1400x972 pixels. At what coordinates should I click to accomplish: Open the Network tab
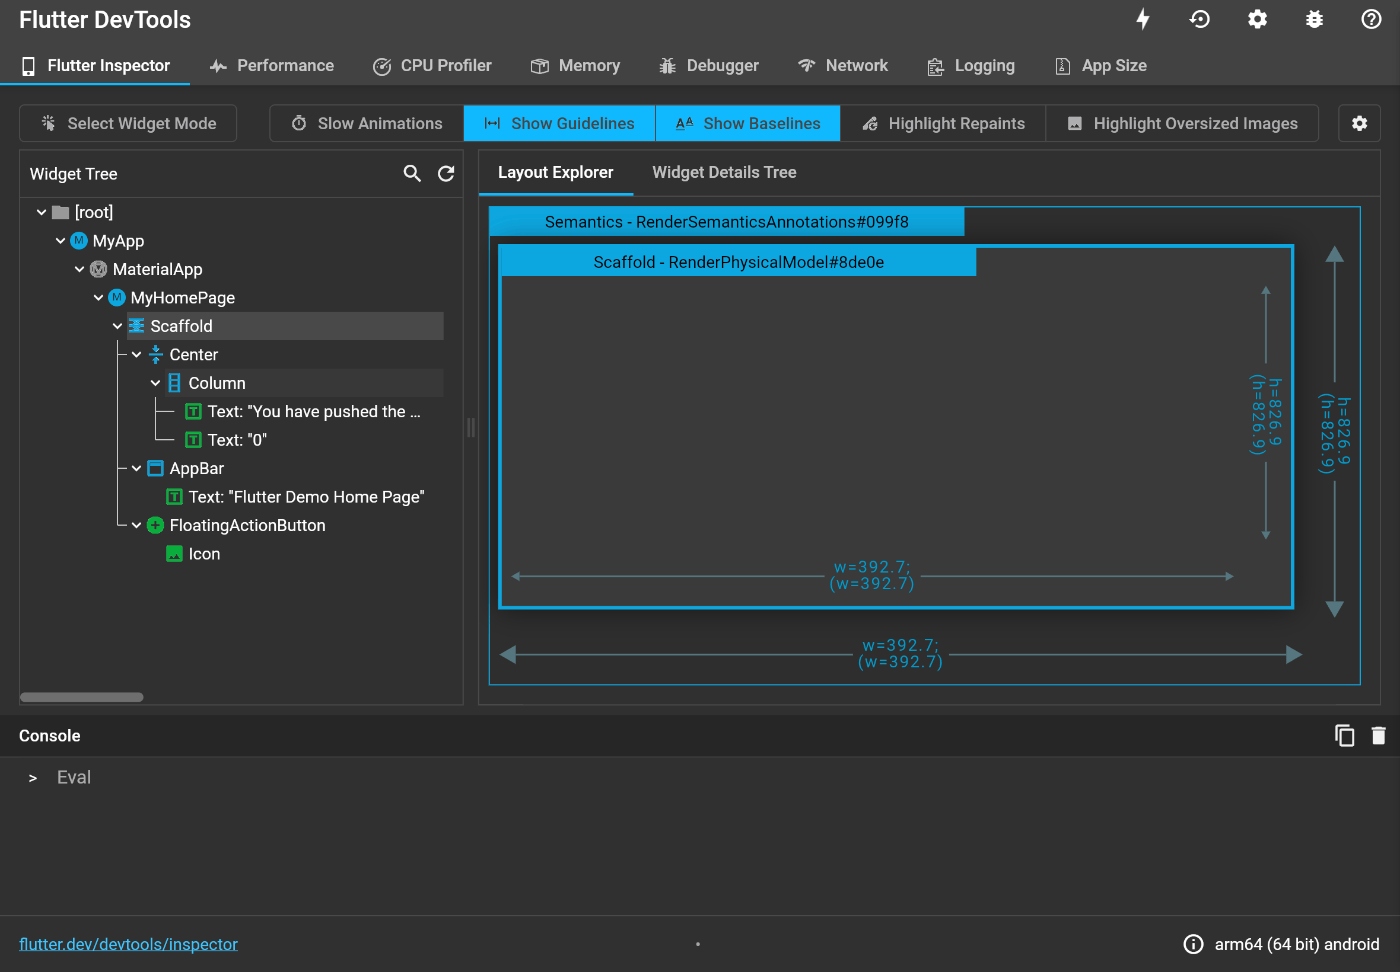point(843,65)
